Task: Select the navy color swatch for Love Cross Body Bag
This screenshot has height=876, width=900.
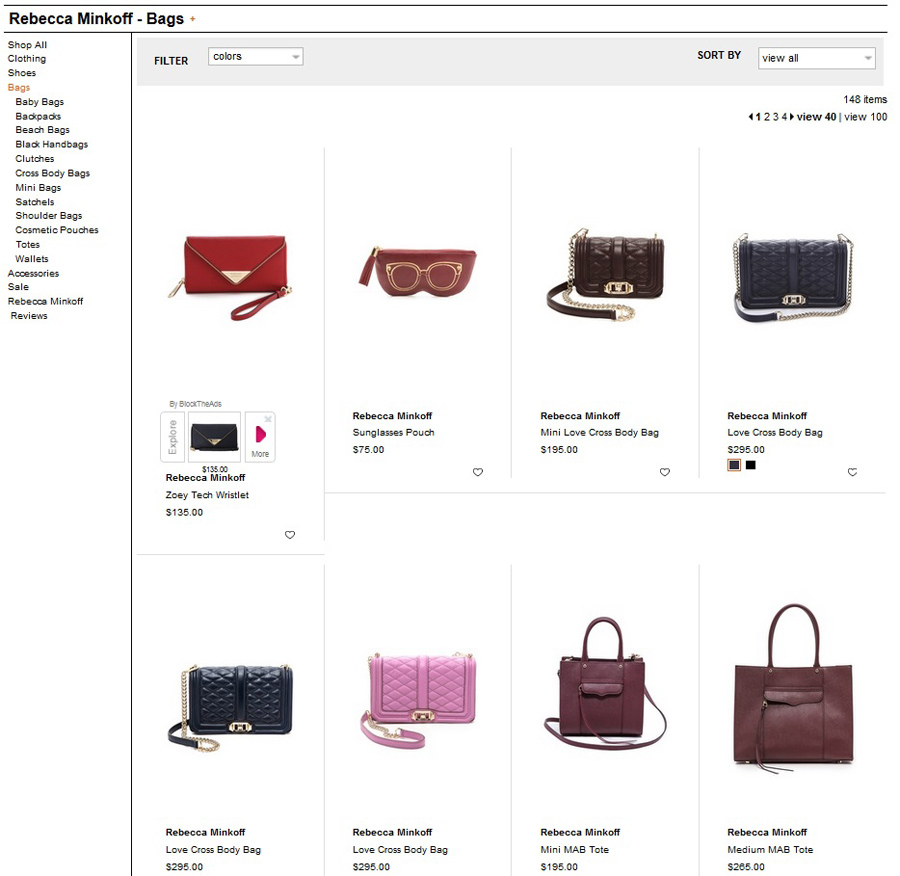Action: pyautogui.click(x=734, y=465)
